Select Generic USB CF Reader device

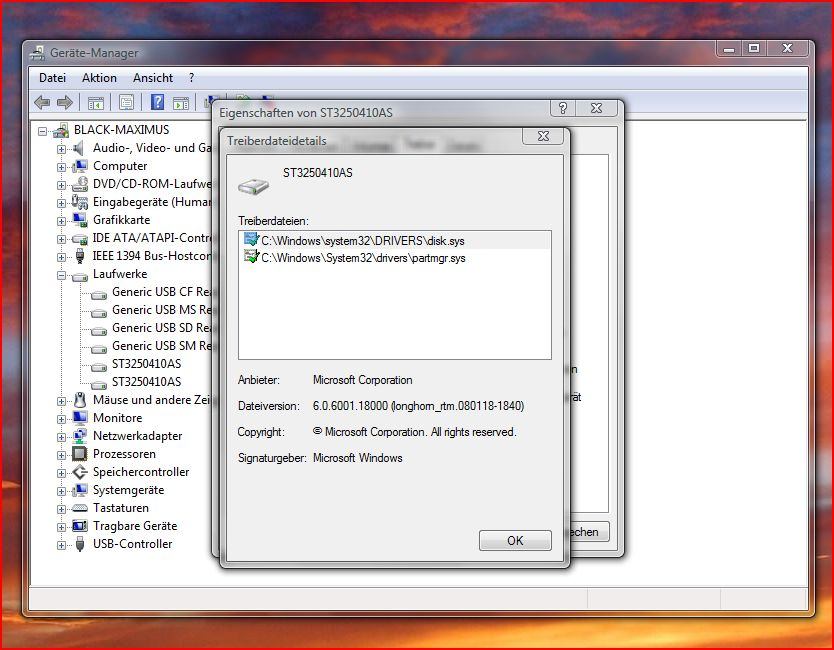[x=162, y=292]
